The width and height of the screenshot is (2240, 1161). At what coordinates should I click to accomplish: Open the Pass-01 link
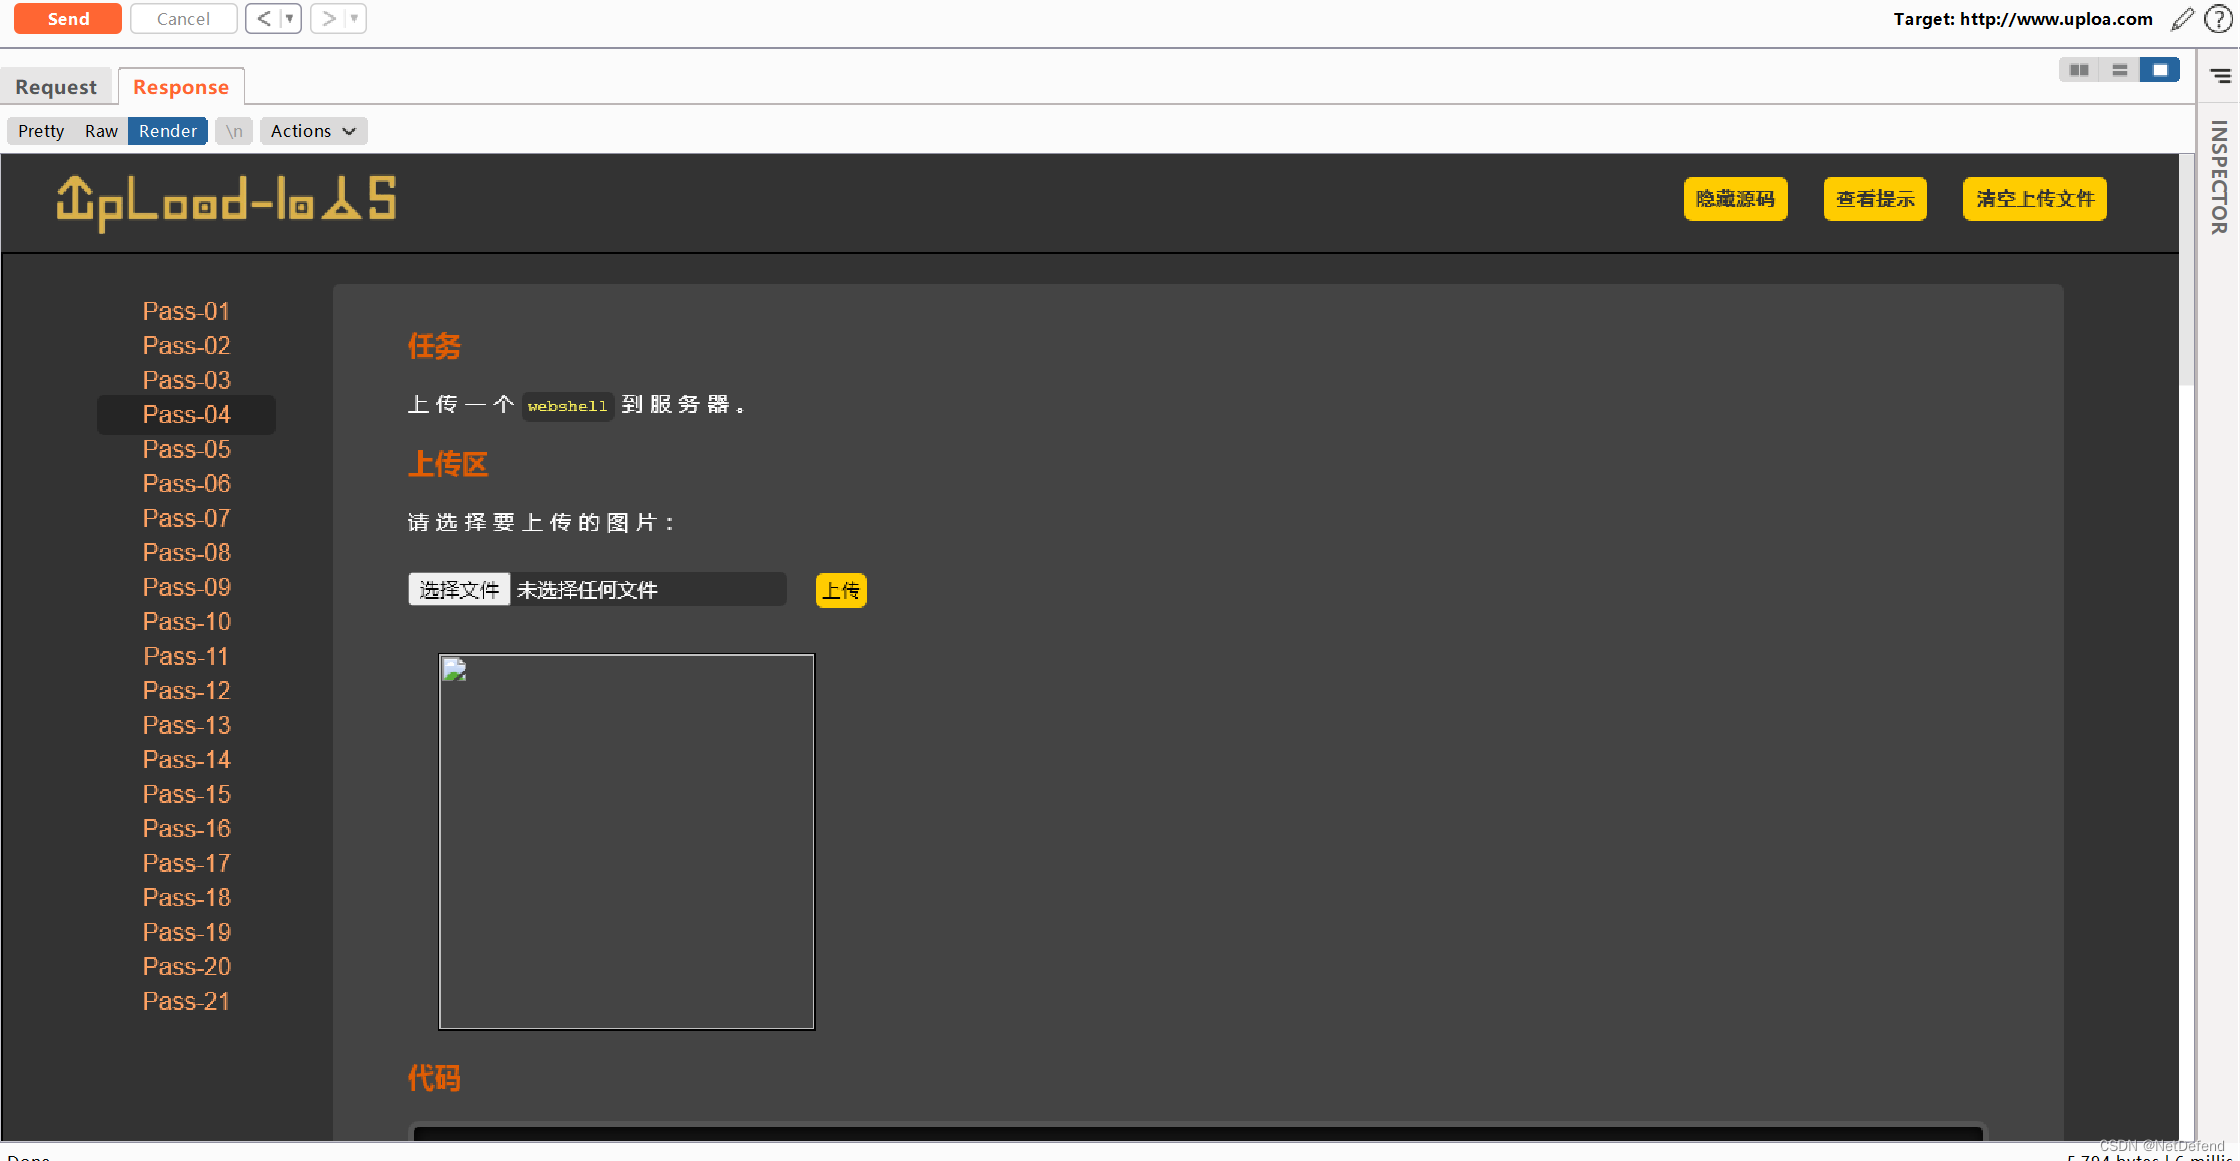pyautogui.click(x=186, y=311)
